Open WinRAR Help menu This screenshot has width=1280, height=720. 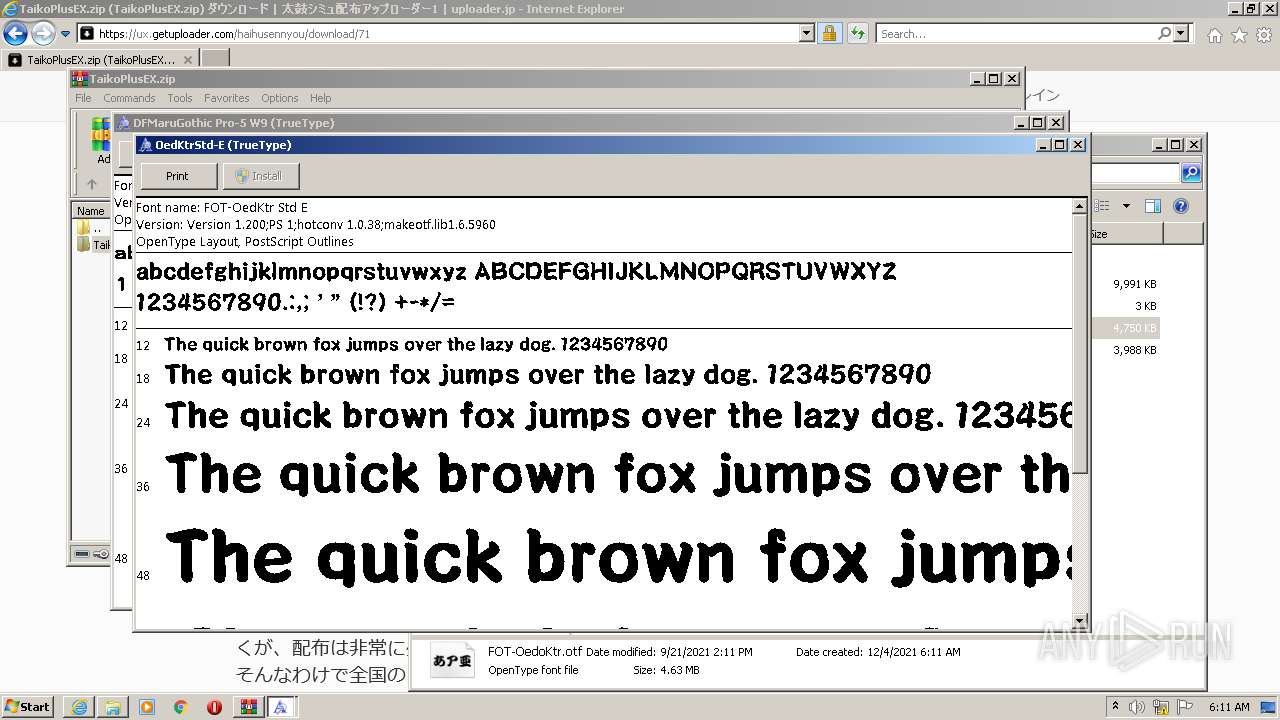320,98
